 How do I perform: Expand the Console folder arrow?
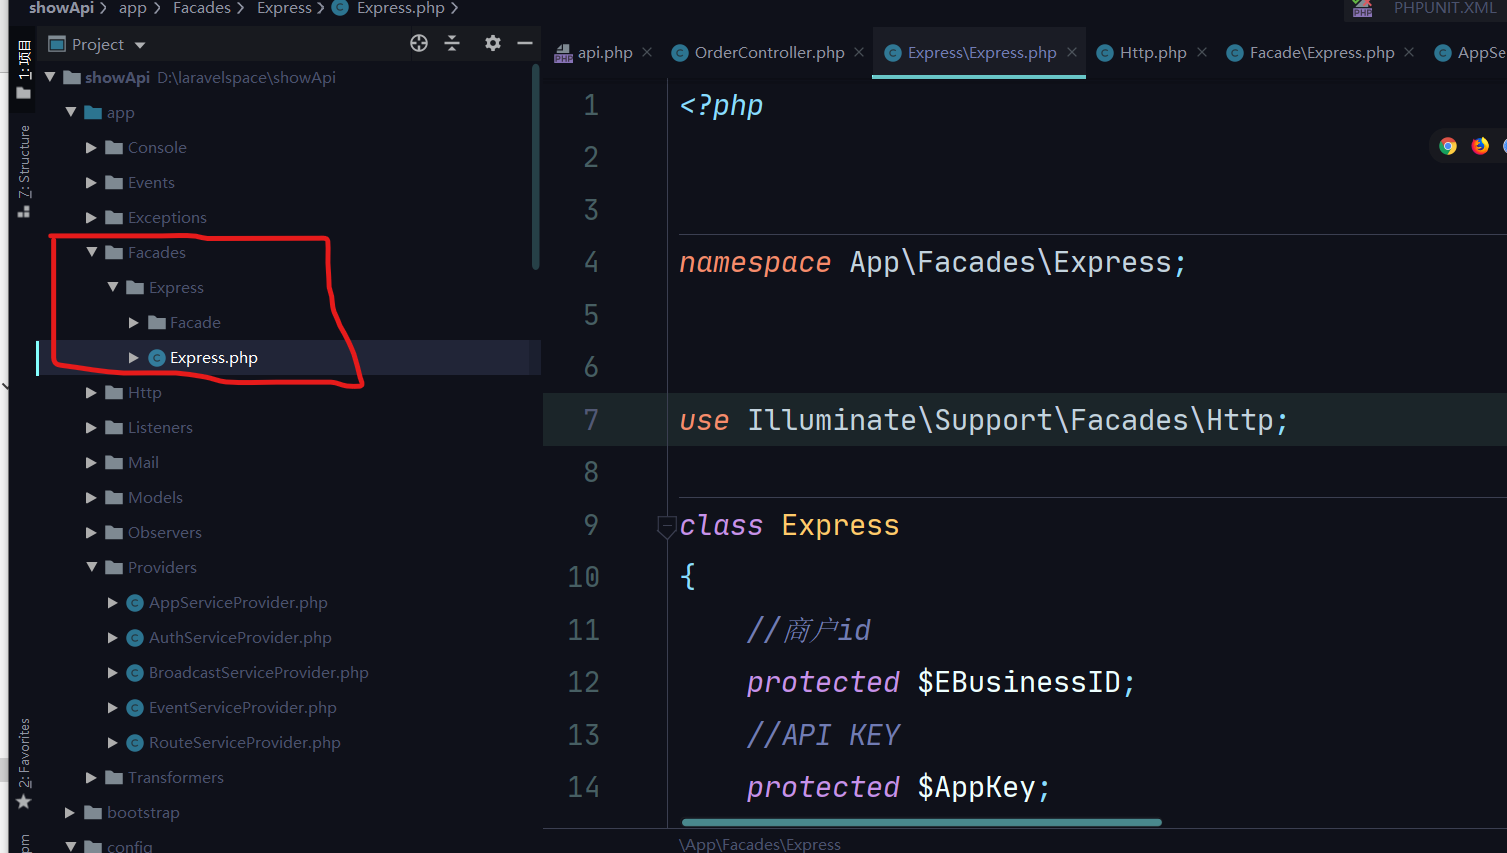point(92,147)
